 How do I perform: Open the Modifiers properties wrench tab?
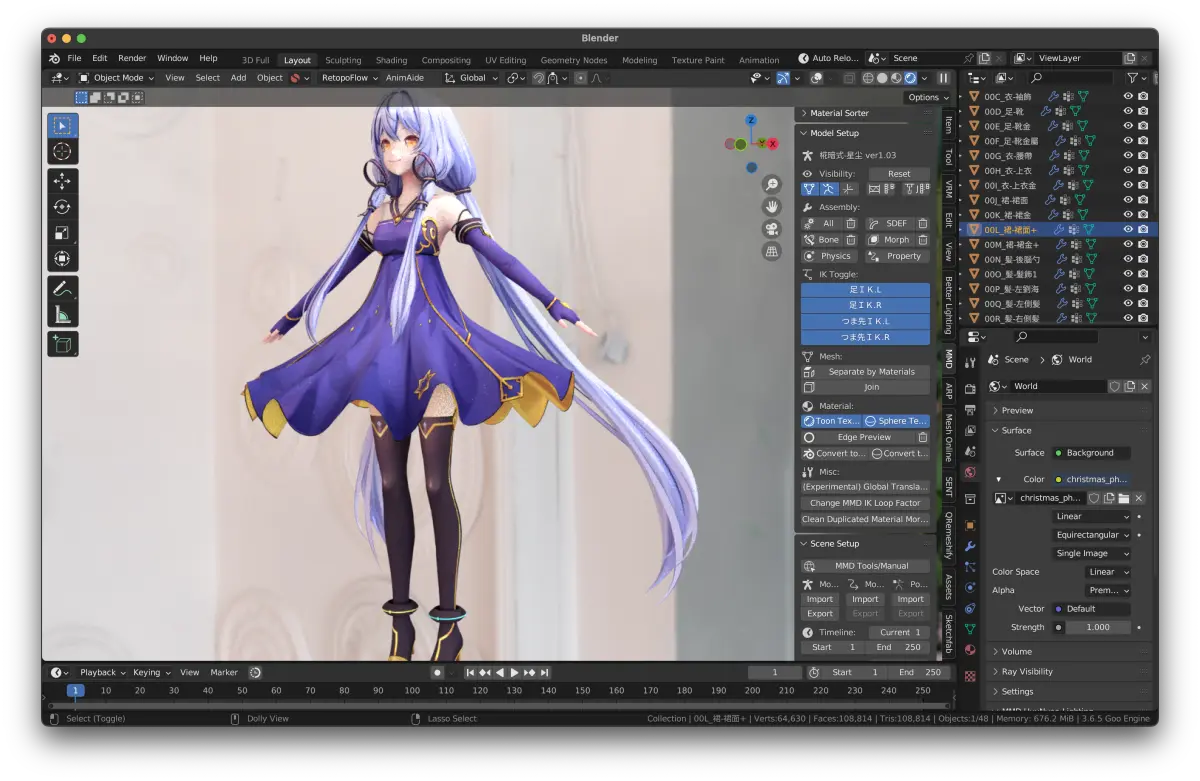tap(970, 546)
